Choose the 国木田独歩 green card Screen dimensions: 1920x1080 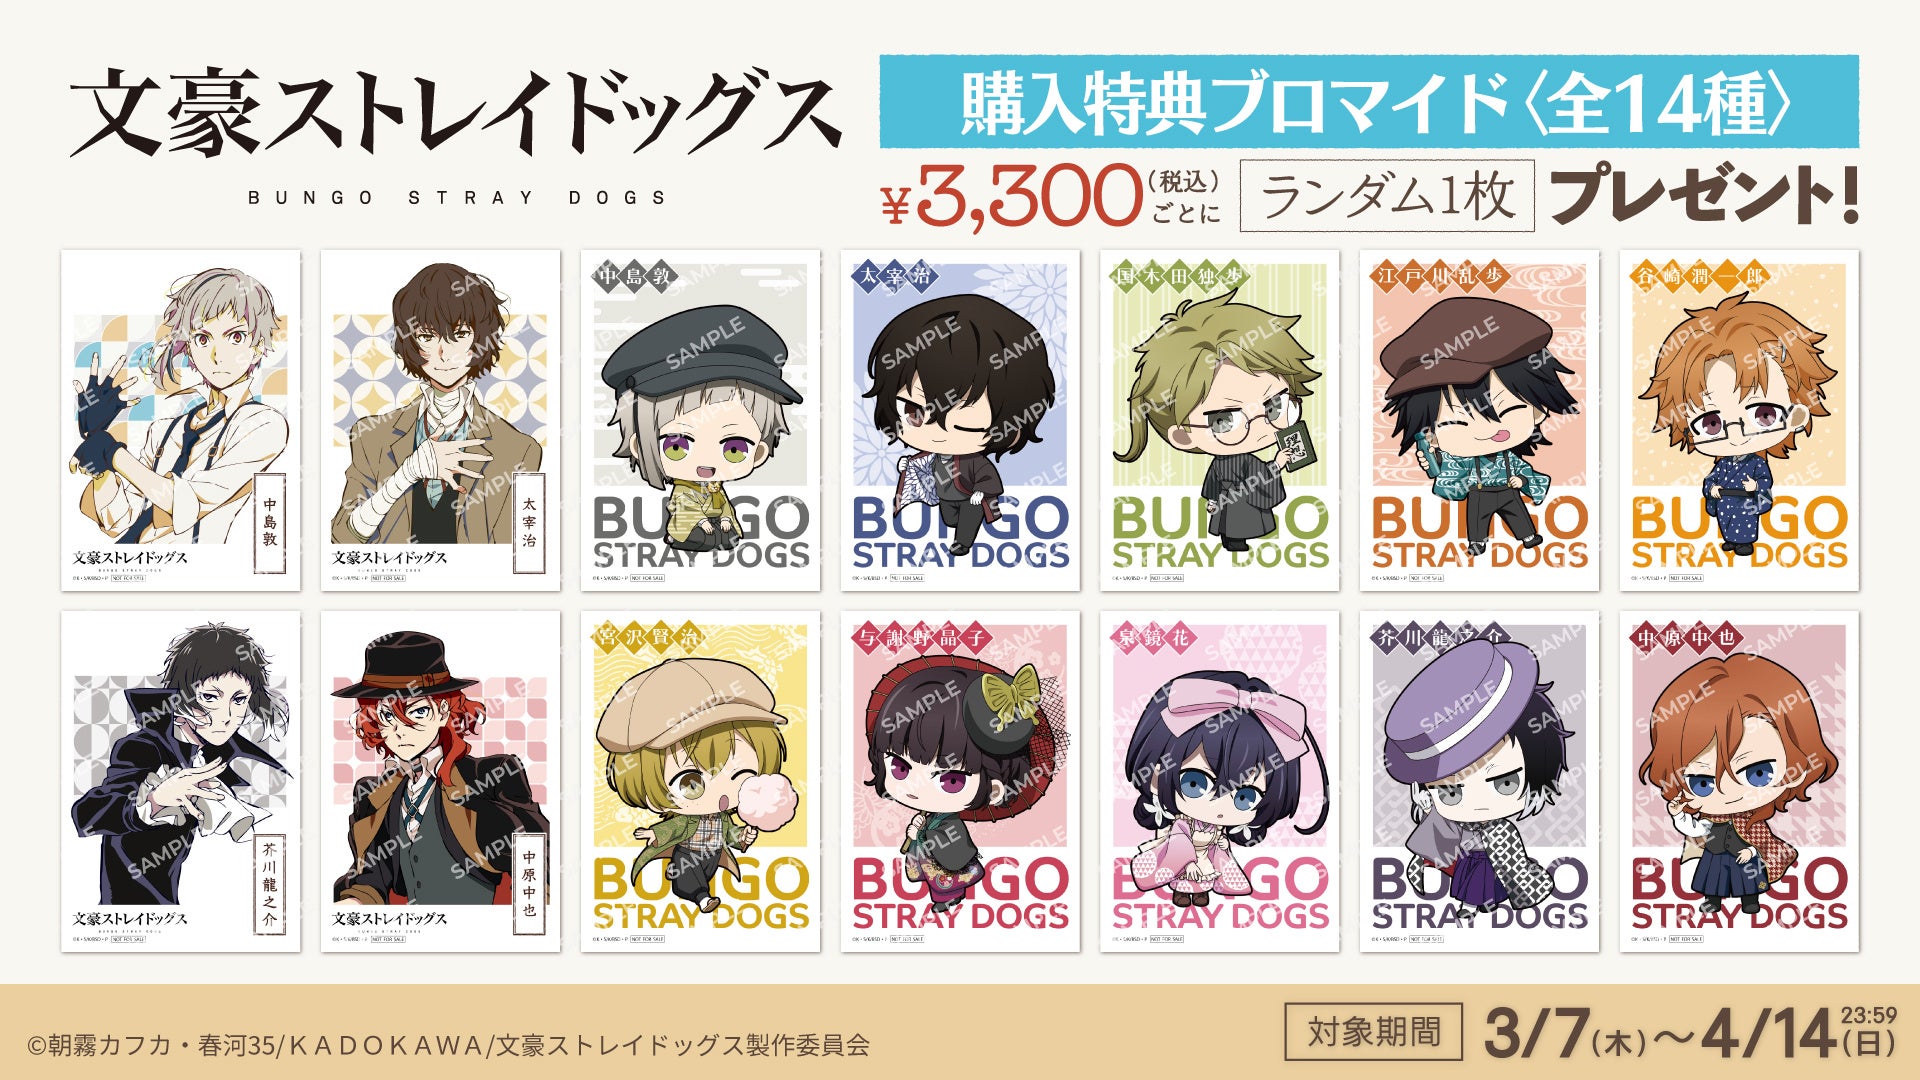[x=1220, y=420]
